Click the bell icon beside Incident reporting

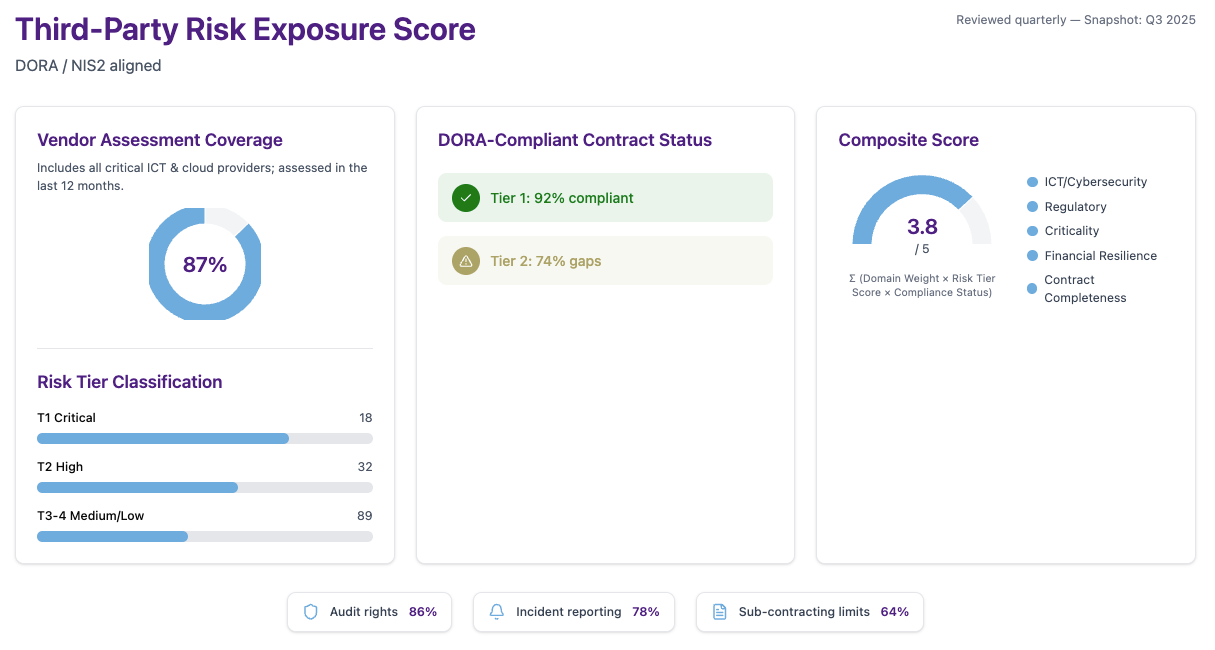tap(496, 612)
